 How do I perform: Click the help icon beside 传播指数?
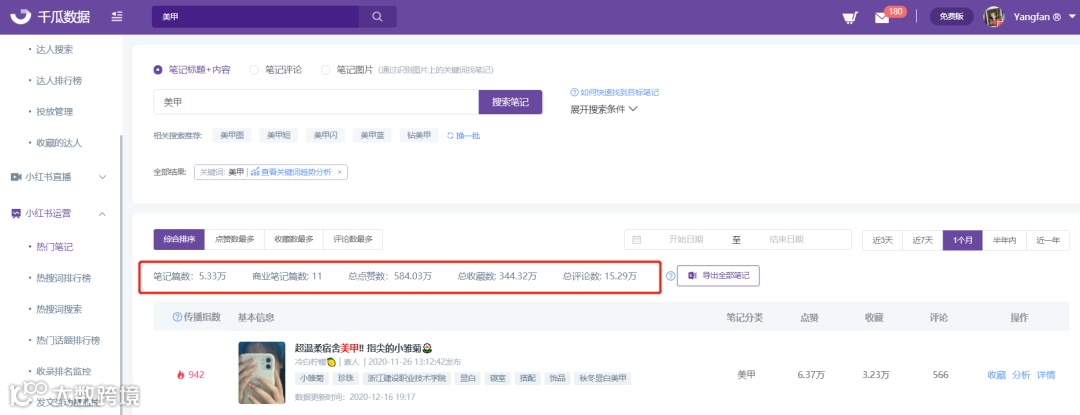(177, 317)
